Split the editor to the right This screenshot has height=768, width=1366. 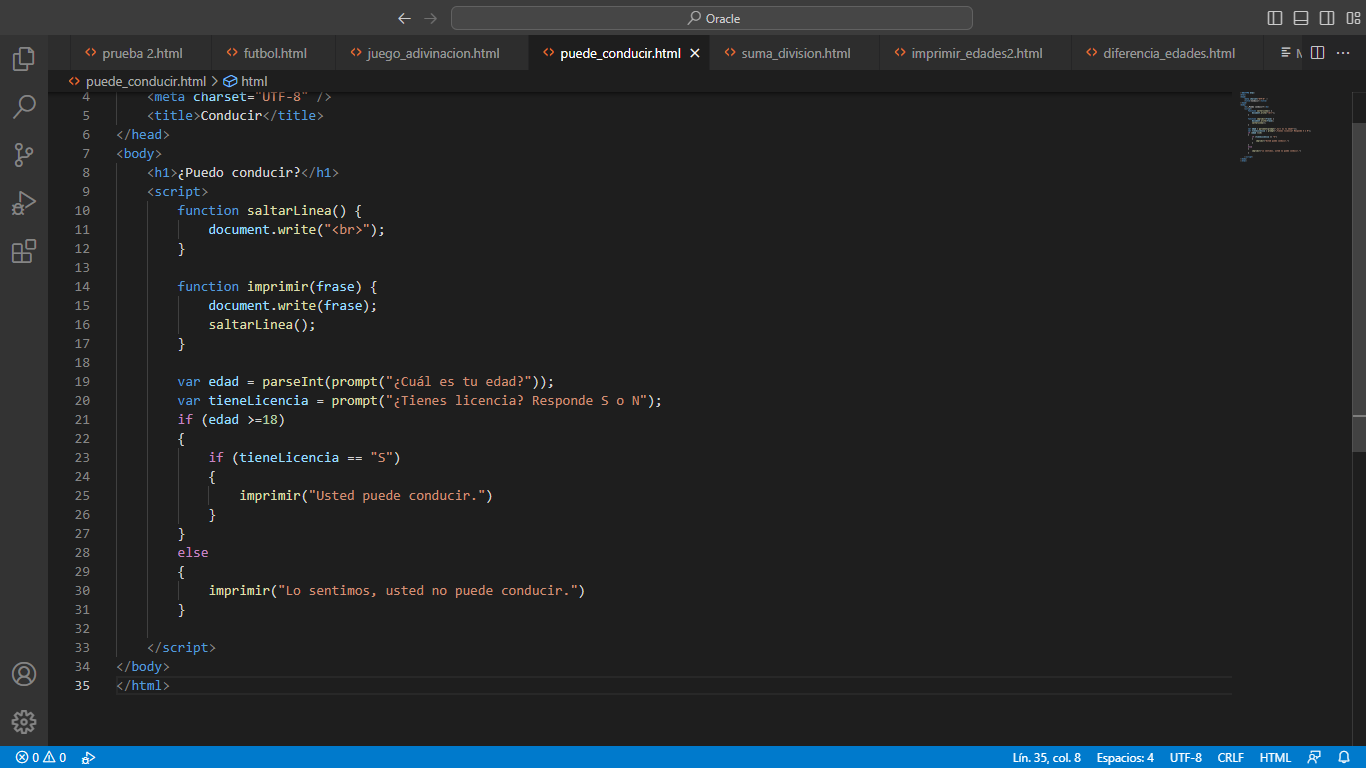point(1317,53)
